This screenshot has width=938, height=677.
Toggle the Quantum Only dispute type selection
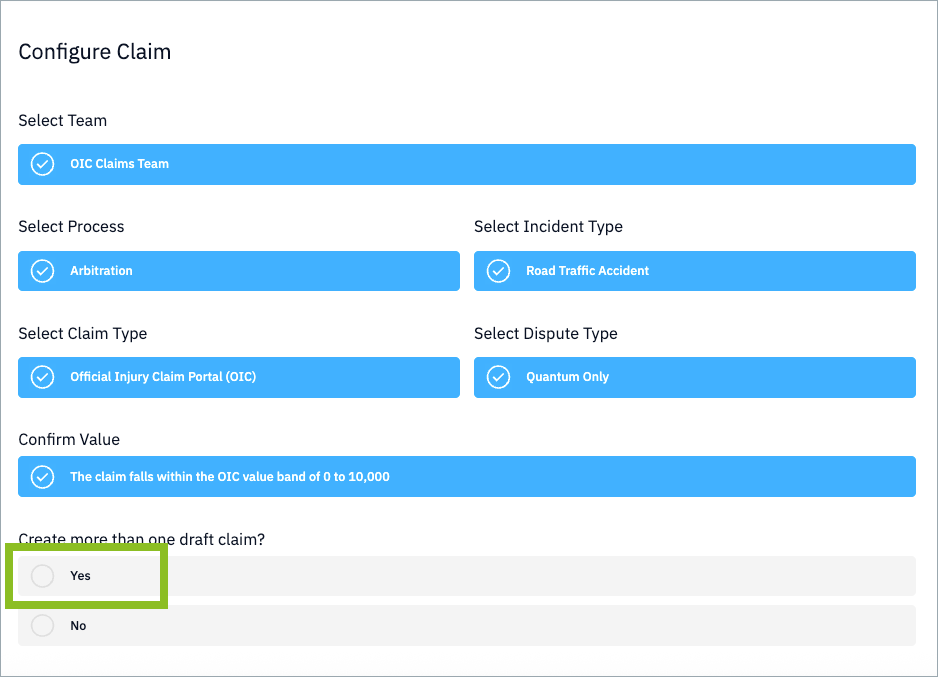694,377
